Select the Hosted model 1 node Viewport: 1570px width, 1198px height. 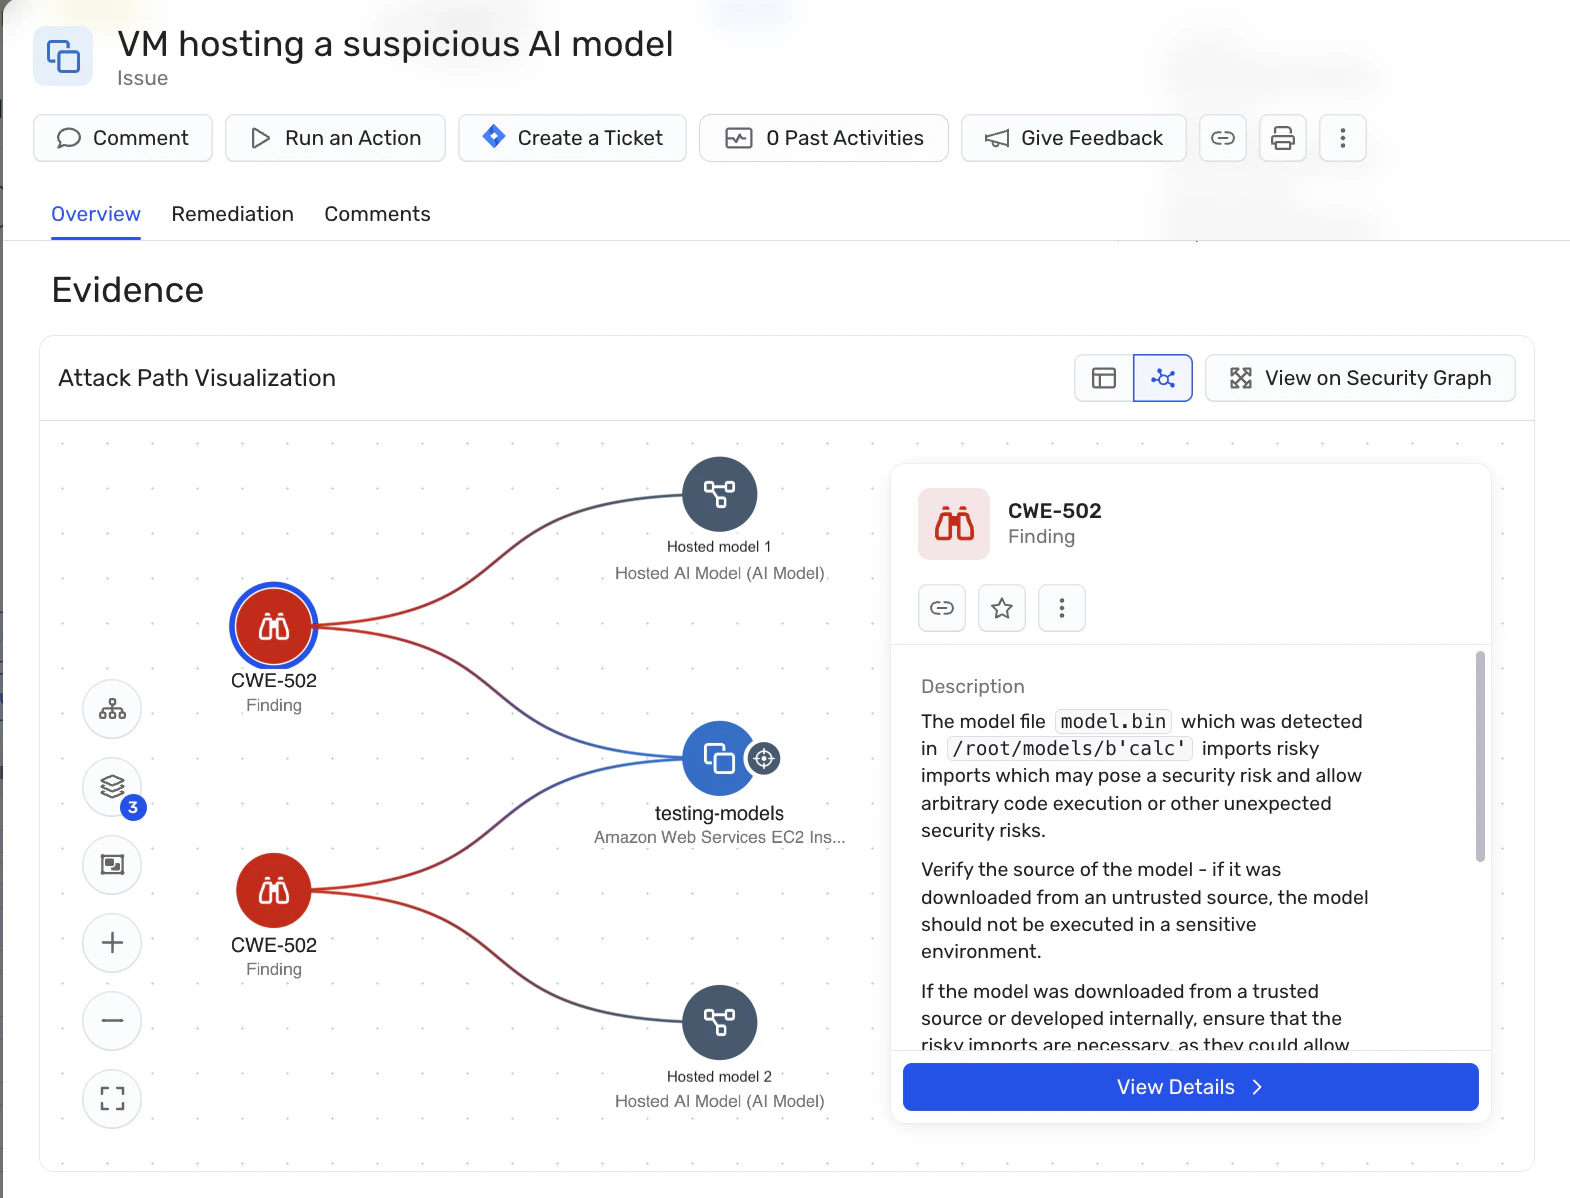720,494
